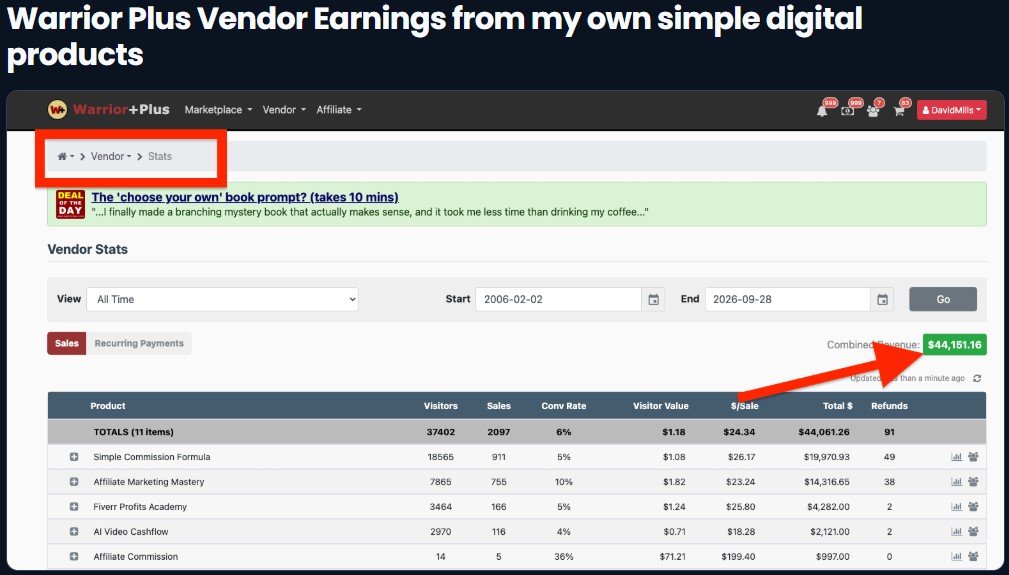Screen dimensions: 1009x575
Task: Sort by the Conv Rate column header
Action: tap(564, 406)
